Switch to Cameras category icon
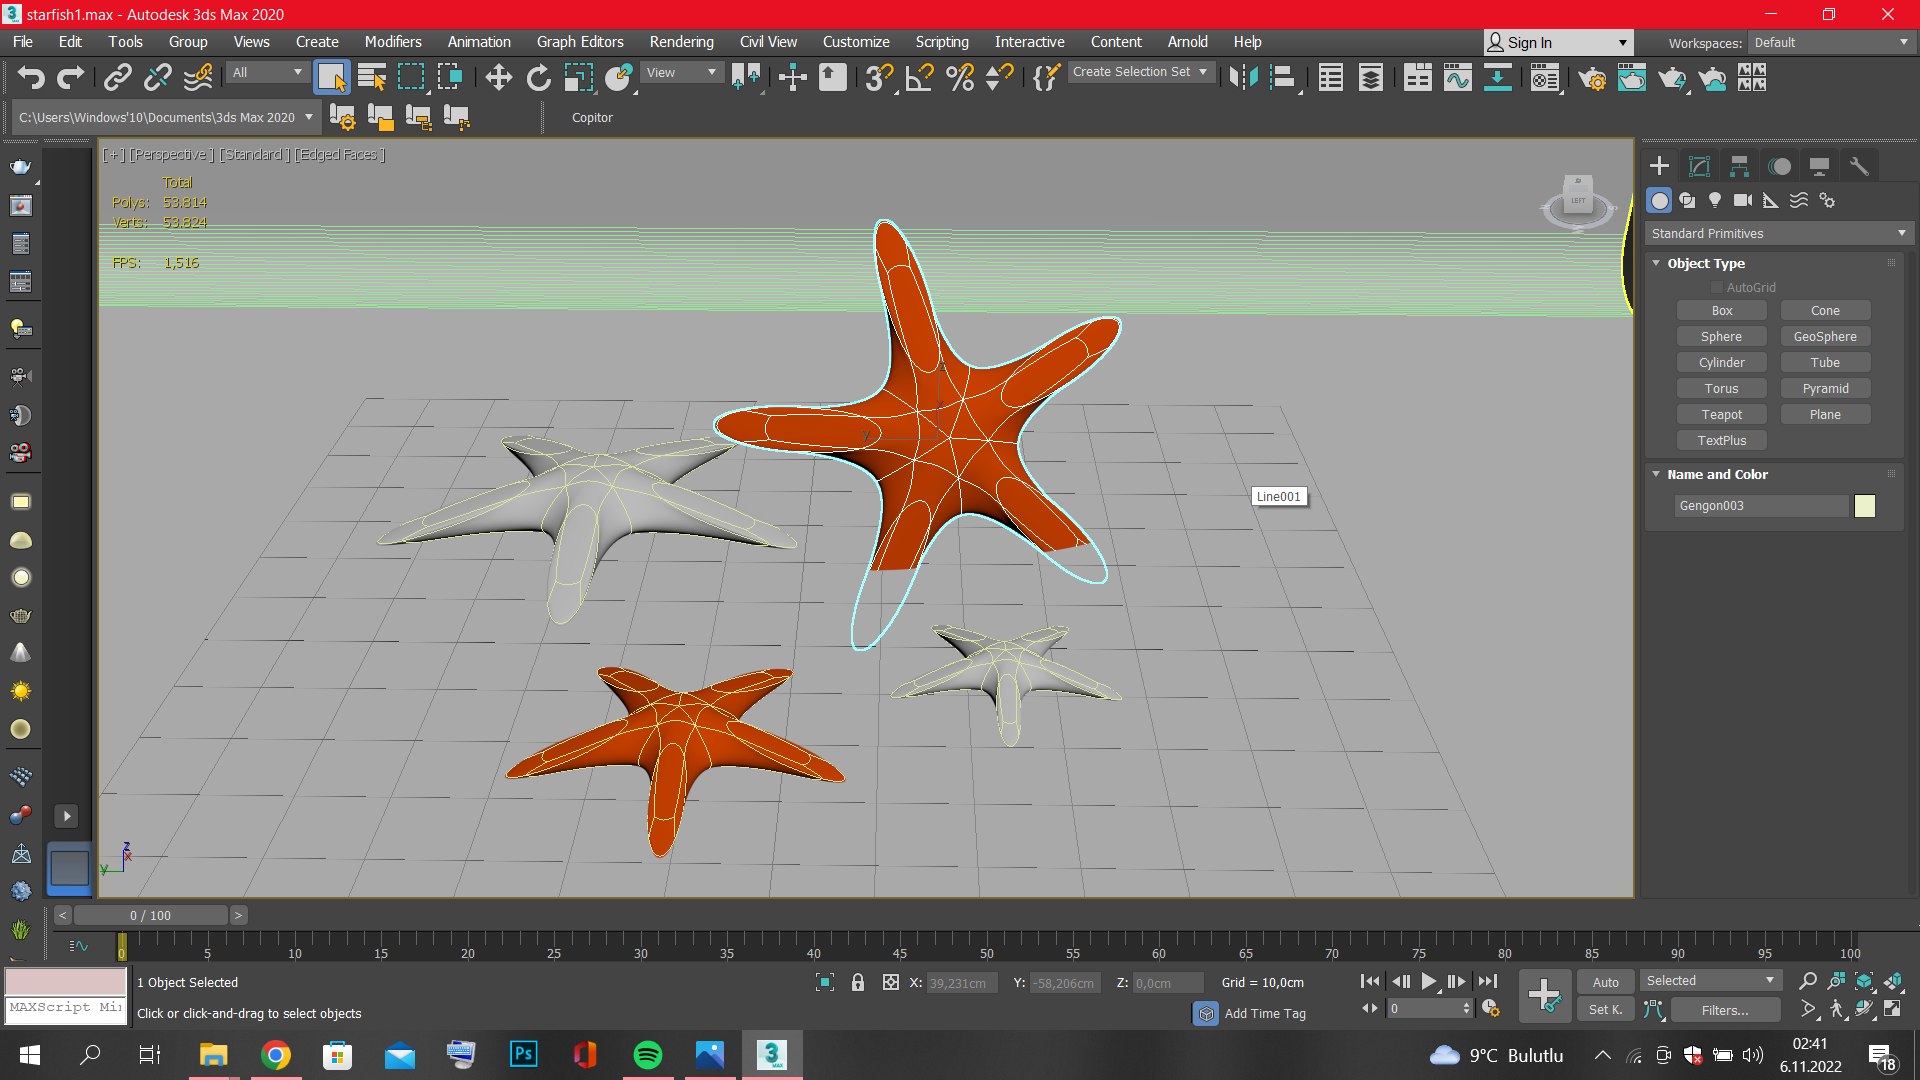The height and width of the screenshot is (1080, 1920). point(1743,200)
